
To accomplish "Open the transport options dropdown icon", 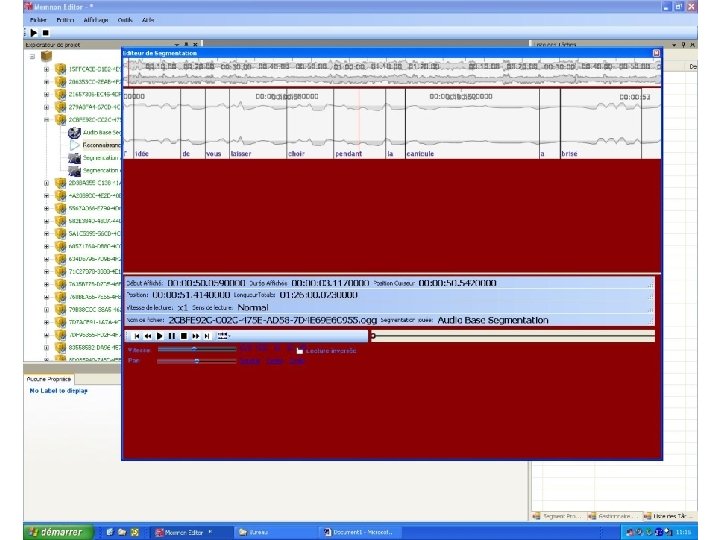I will (x=223, y=336).
